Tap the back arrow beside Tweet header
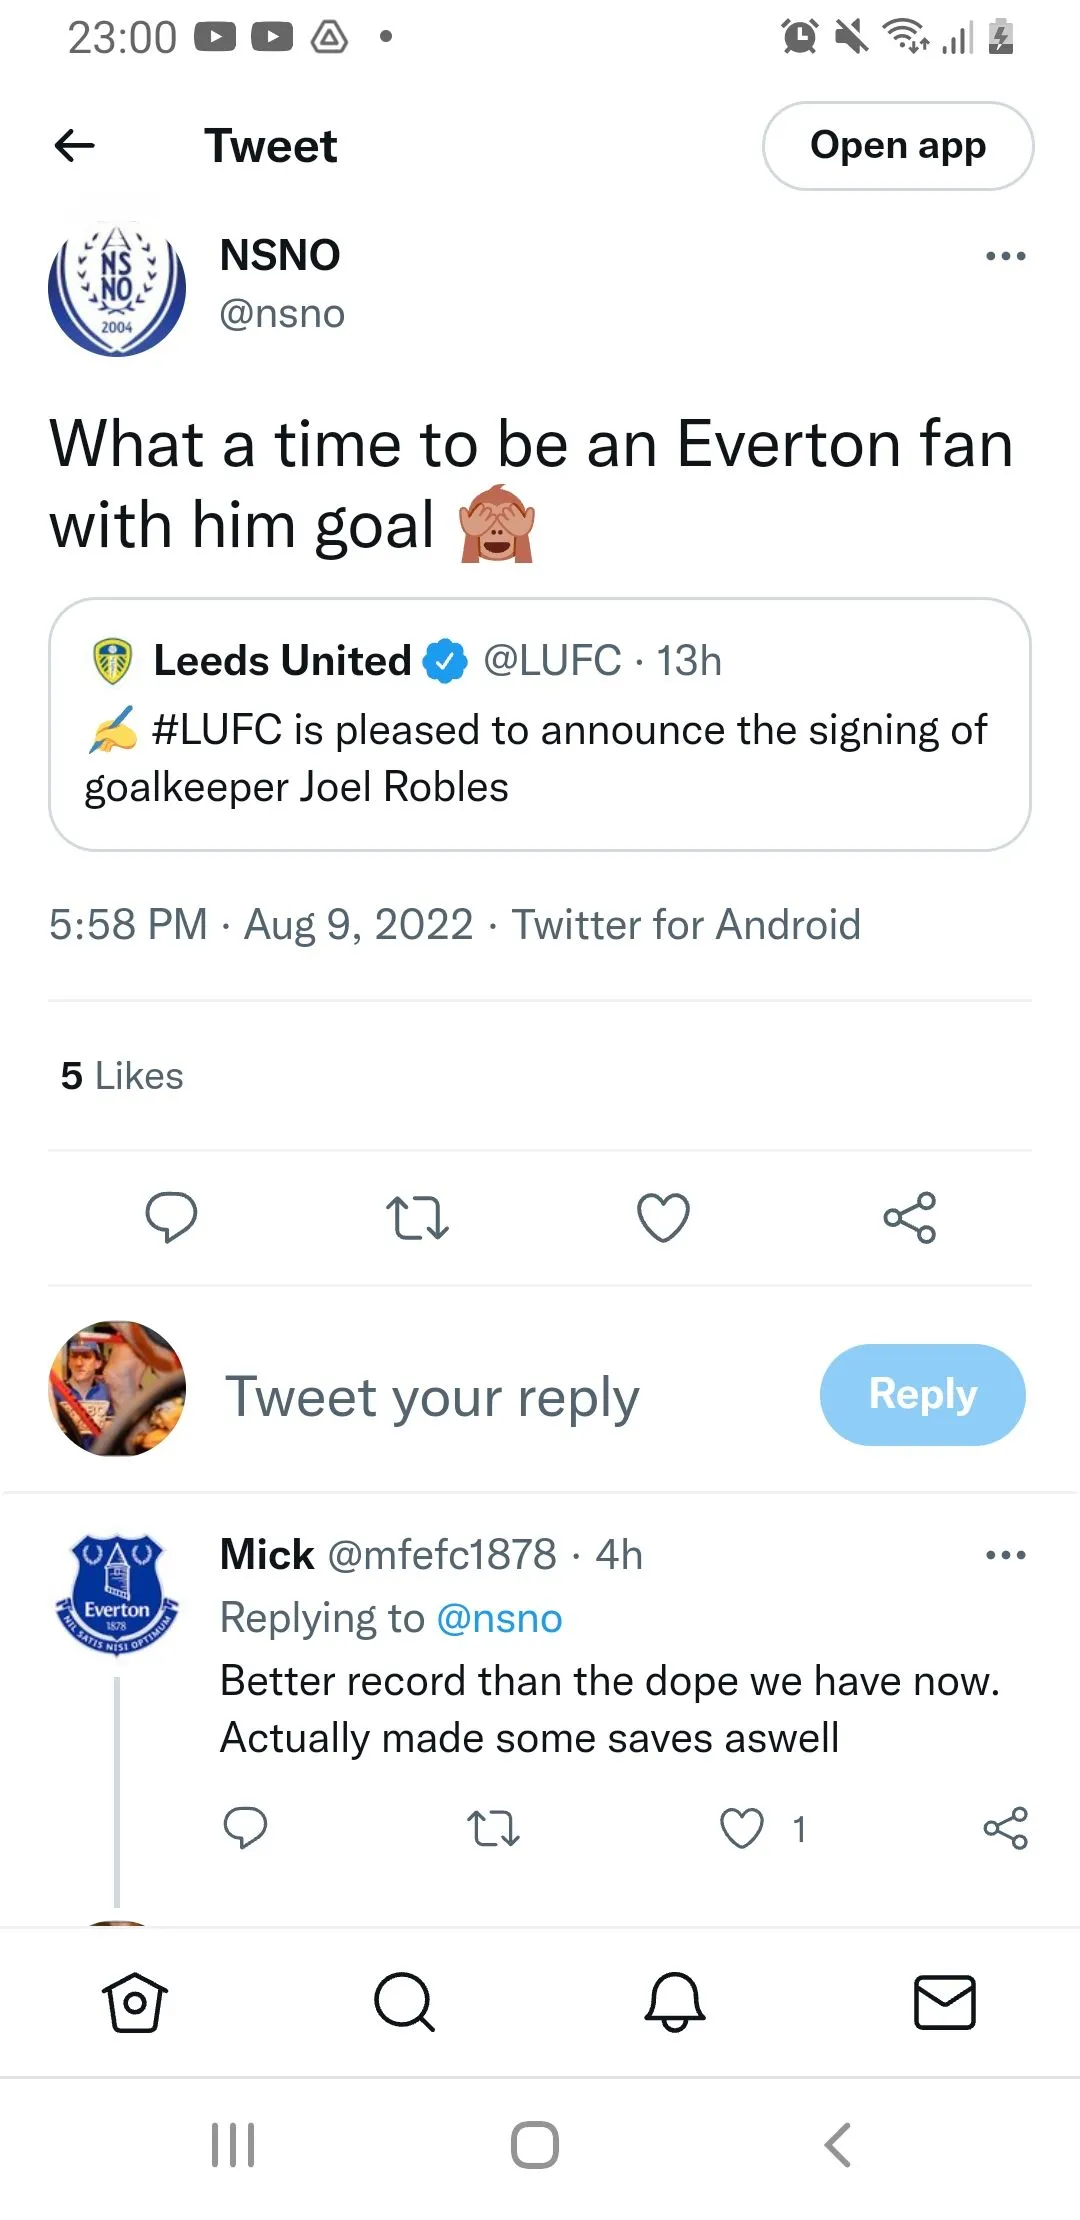The width and height of the screenshot is (1080, 2220). pos(74,146)
